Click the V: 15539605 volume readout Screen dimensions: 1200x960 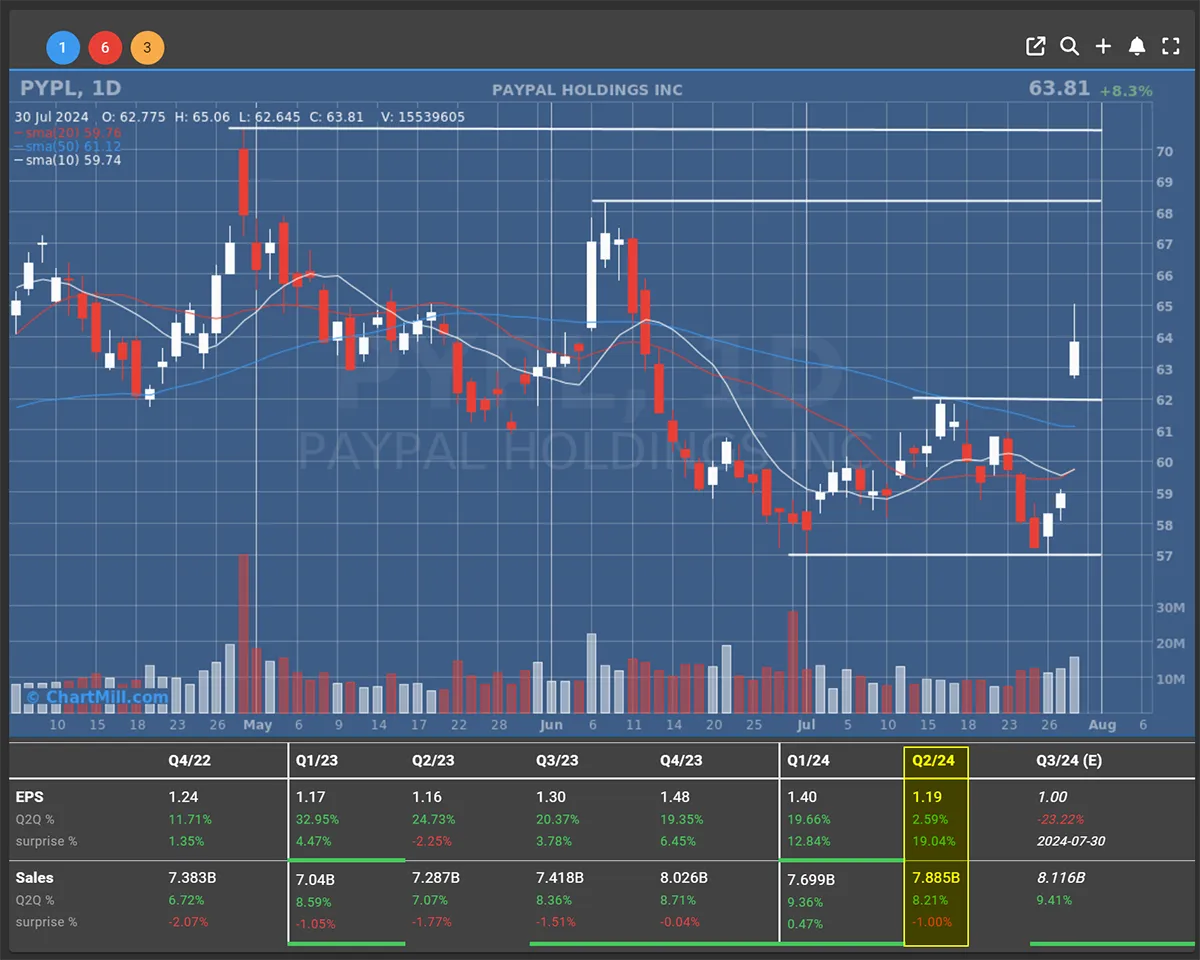coord(423,117)
